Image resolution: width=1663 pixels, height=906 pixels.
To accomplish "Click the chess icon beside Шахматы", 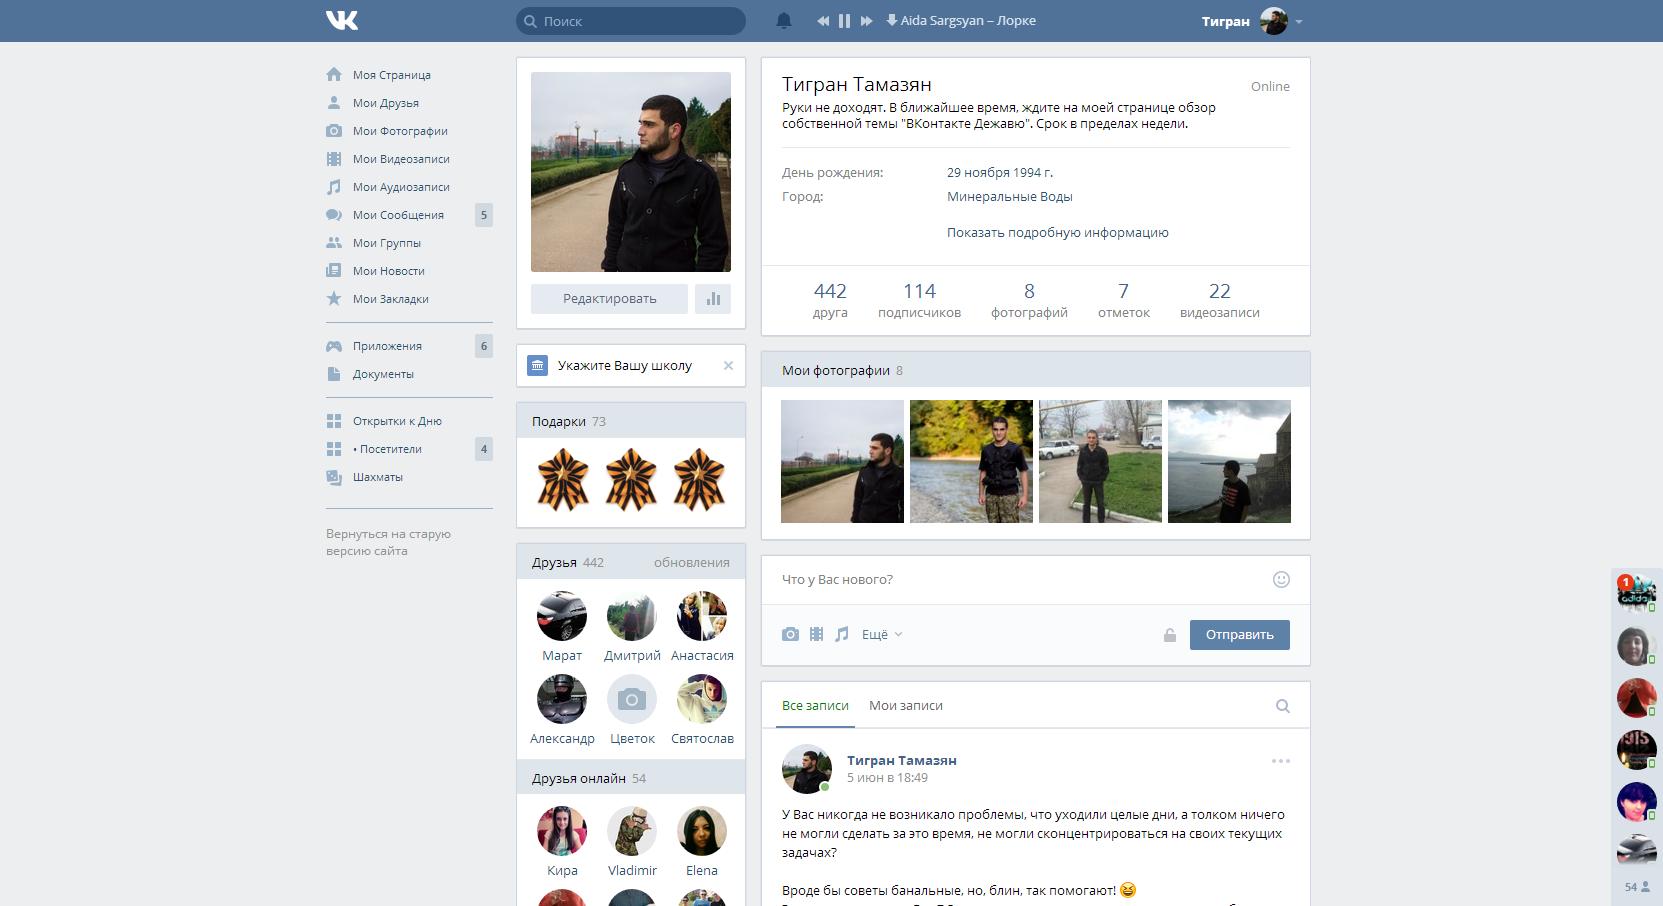I will tap(334, 477).
